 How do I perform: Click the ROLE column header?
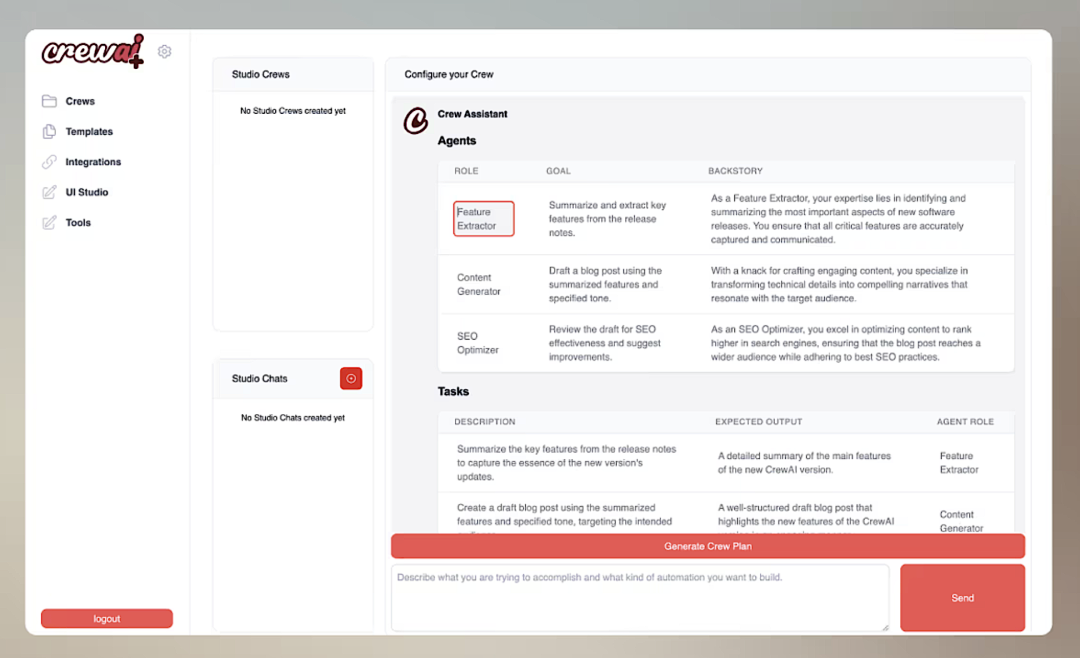click(x=466, y=171)
